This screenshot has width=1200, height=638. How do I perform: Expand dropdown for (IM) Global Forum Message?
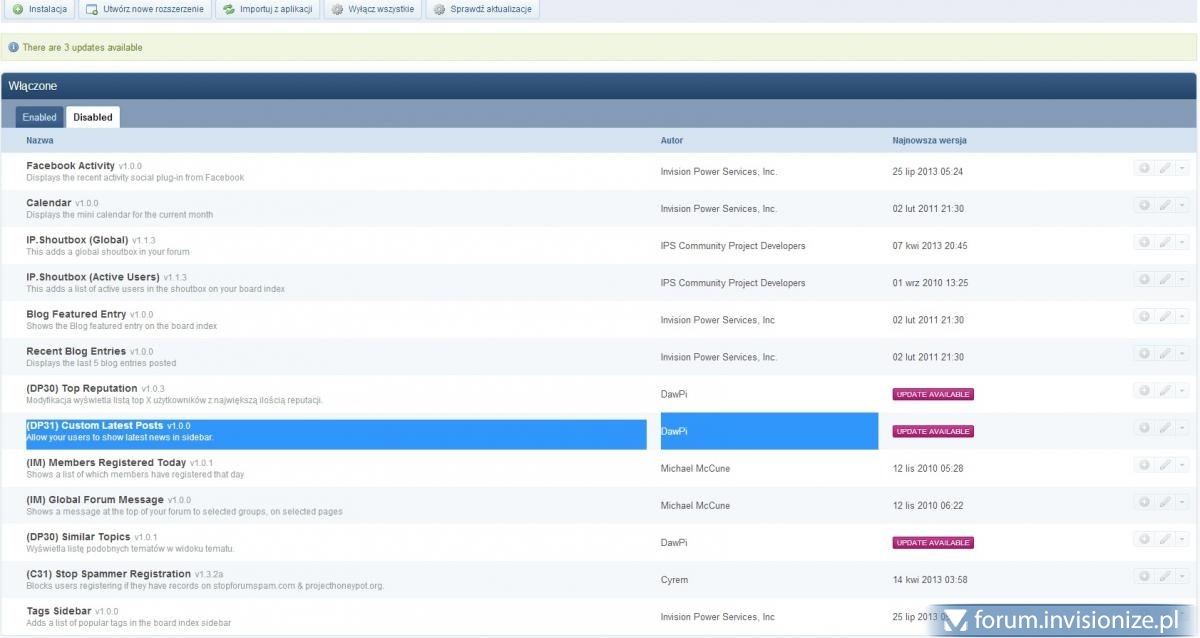pos(1182,501)
